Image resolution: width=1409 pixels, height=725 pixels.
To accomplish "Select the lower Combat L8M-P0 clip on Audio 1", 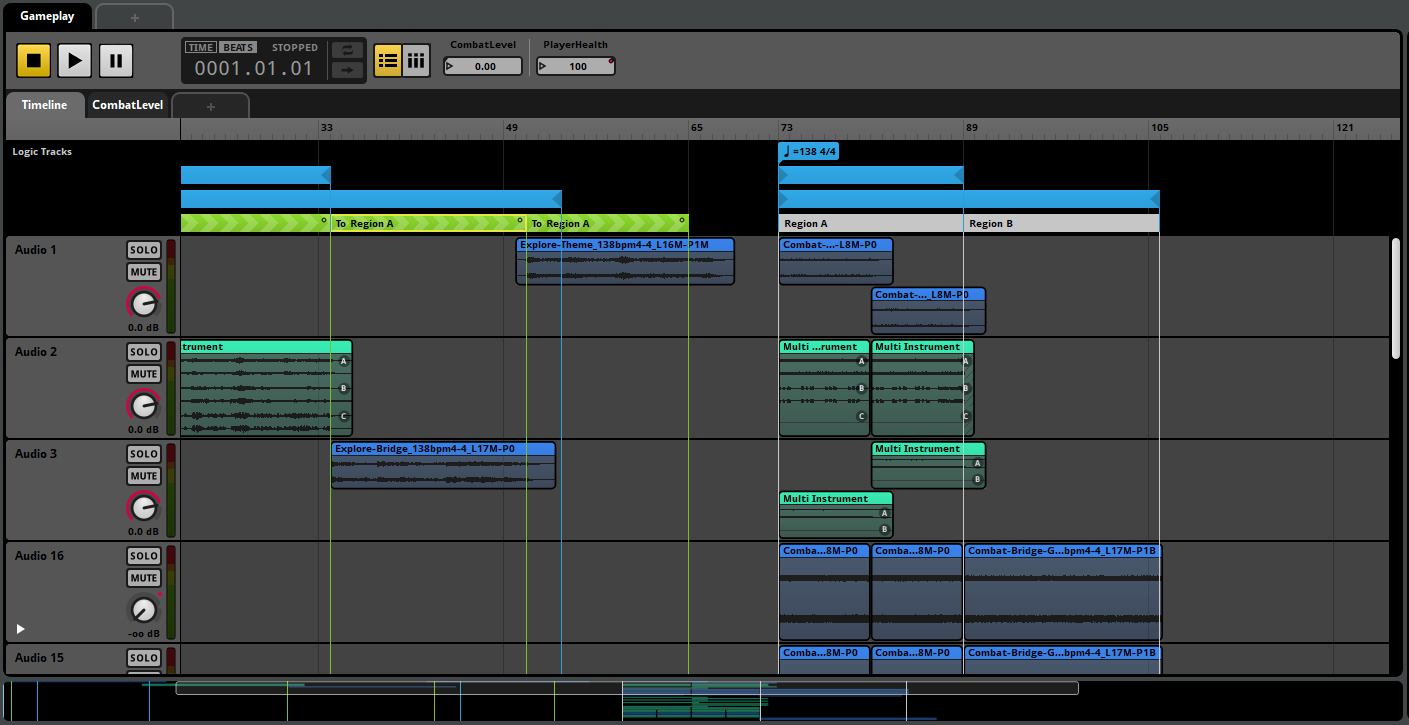I will point(928,311).
